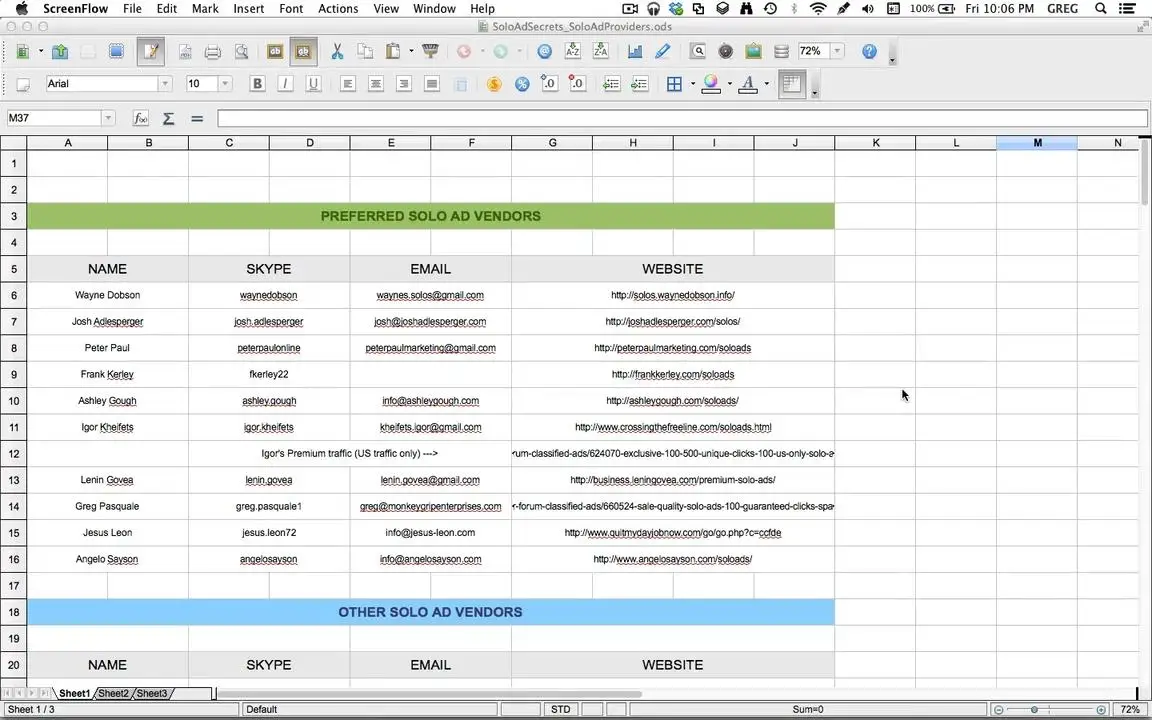The image size is (1152, 720).
Task: Increase indent icon
Action: click(x=639, y=84)
